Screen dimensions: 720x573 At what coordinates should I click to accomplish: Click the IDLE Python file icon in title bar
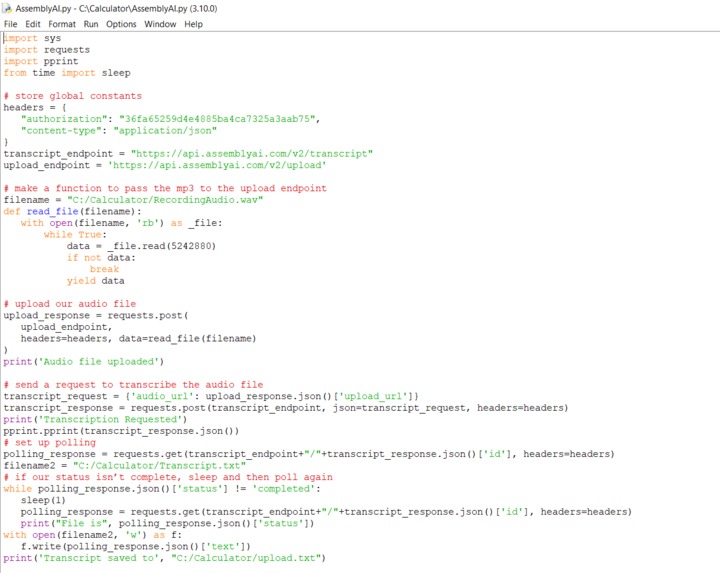coord(7,9)
